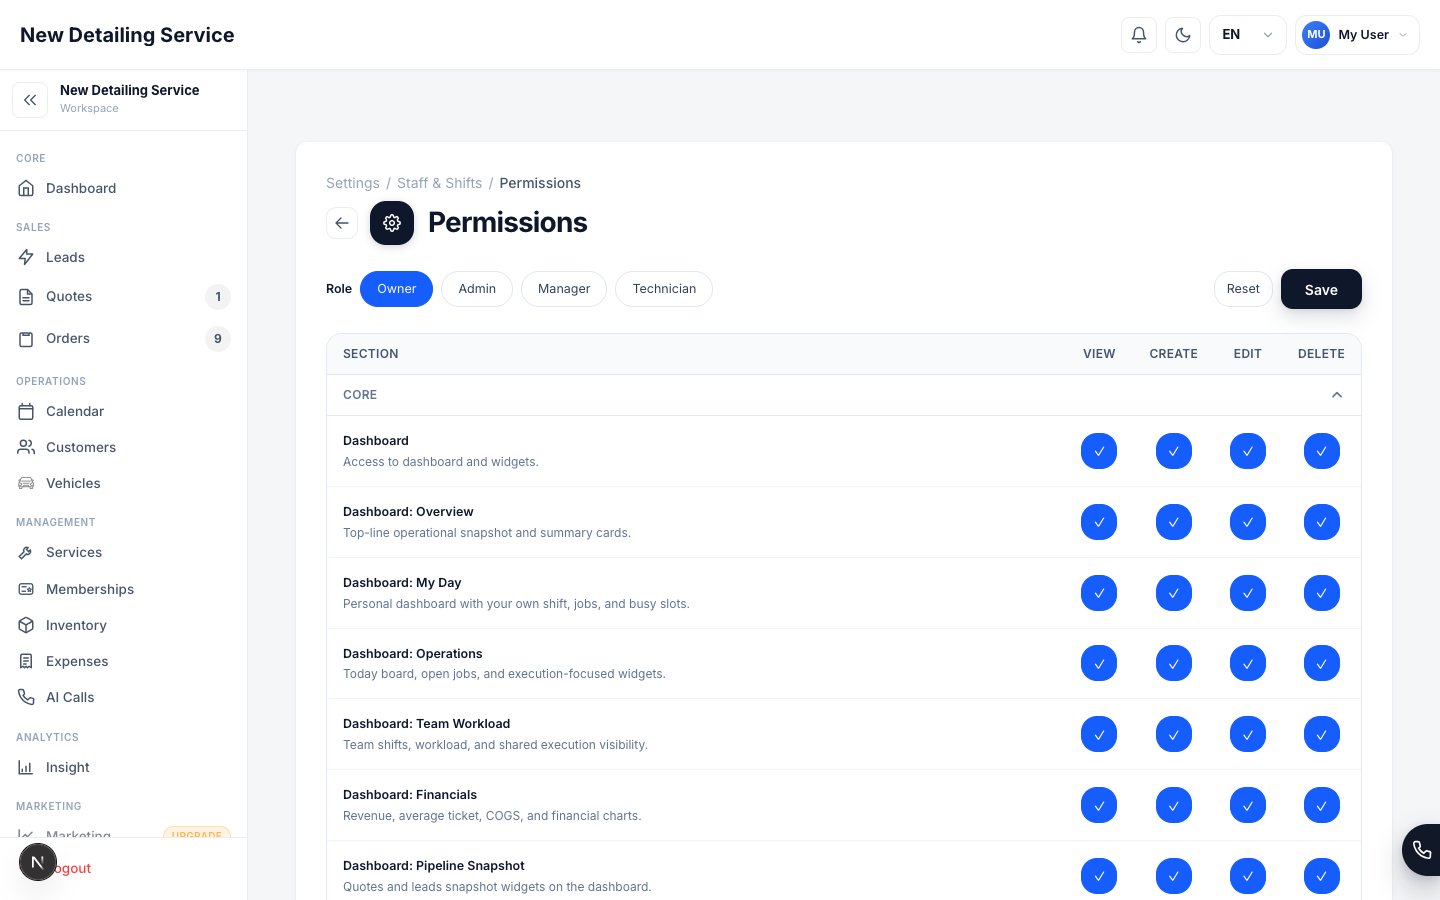Click the Save button

1321,289
